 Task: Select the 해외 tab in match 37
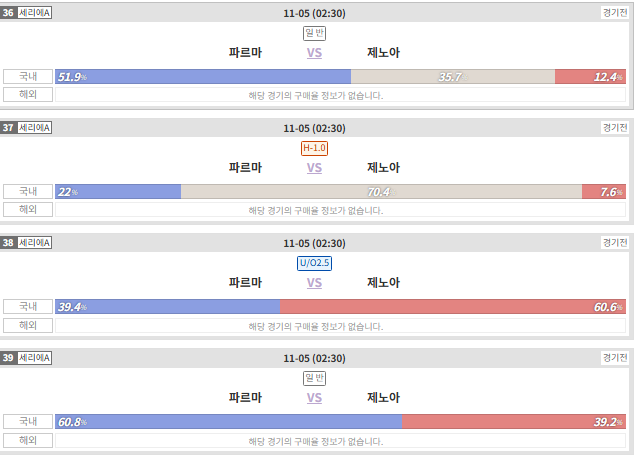click(28, 209)
